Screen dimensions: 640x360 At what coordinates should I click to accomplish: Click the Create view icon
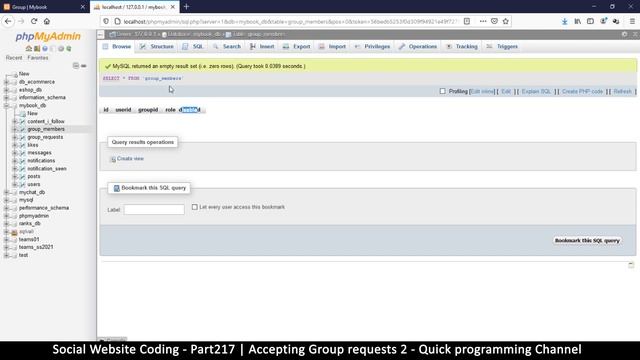click(113, 159)
